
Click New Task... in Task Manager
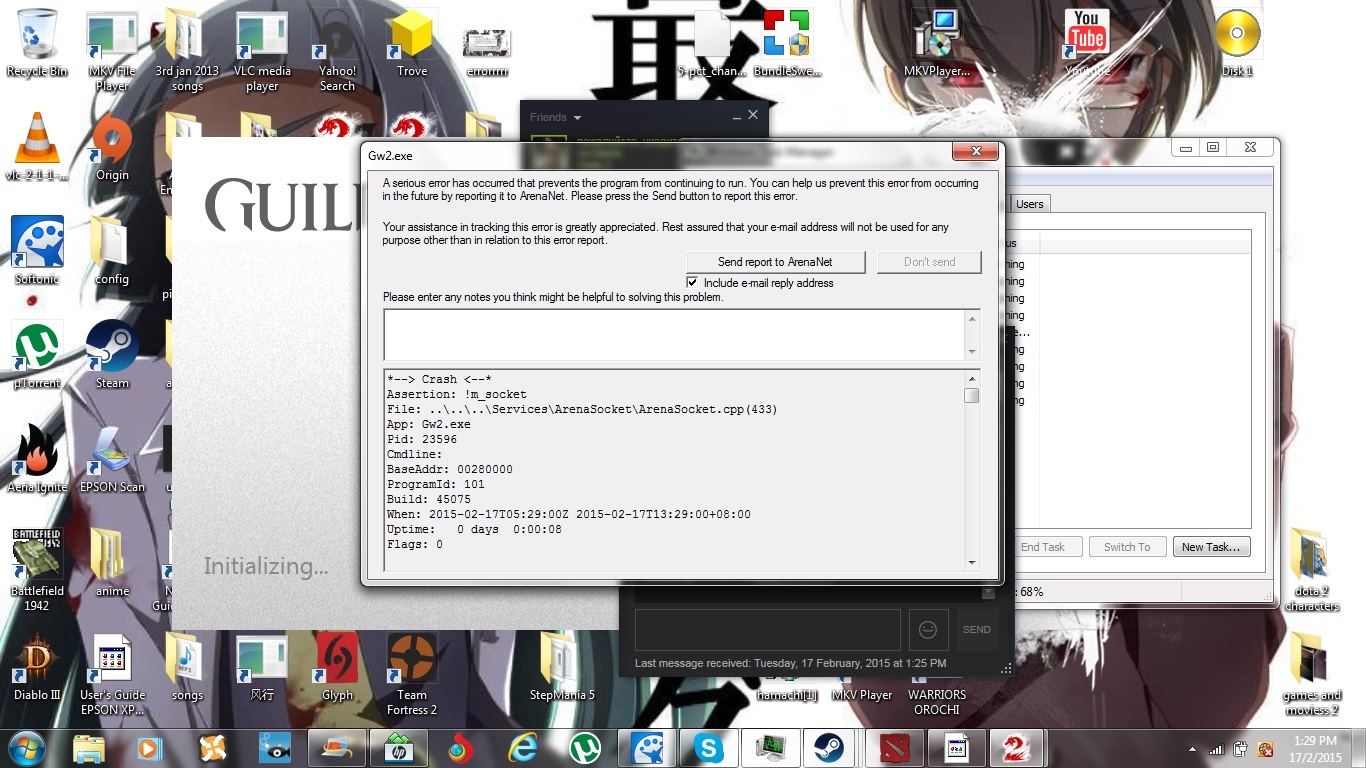coord(1210,547)
